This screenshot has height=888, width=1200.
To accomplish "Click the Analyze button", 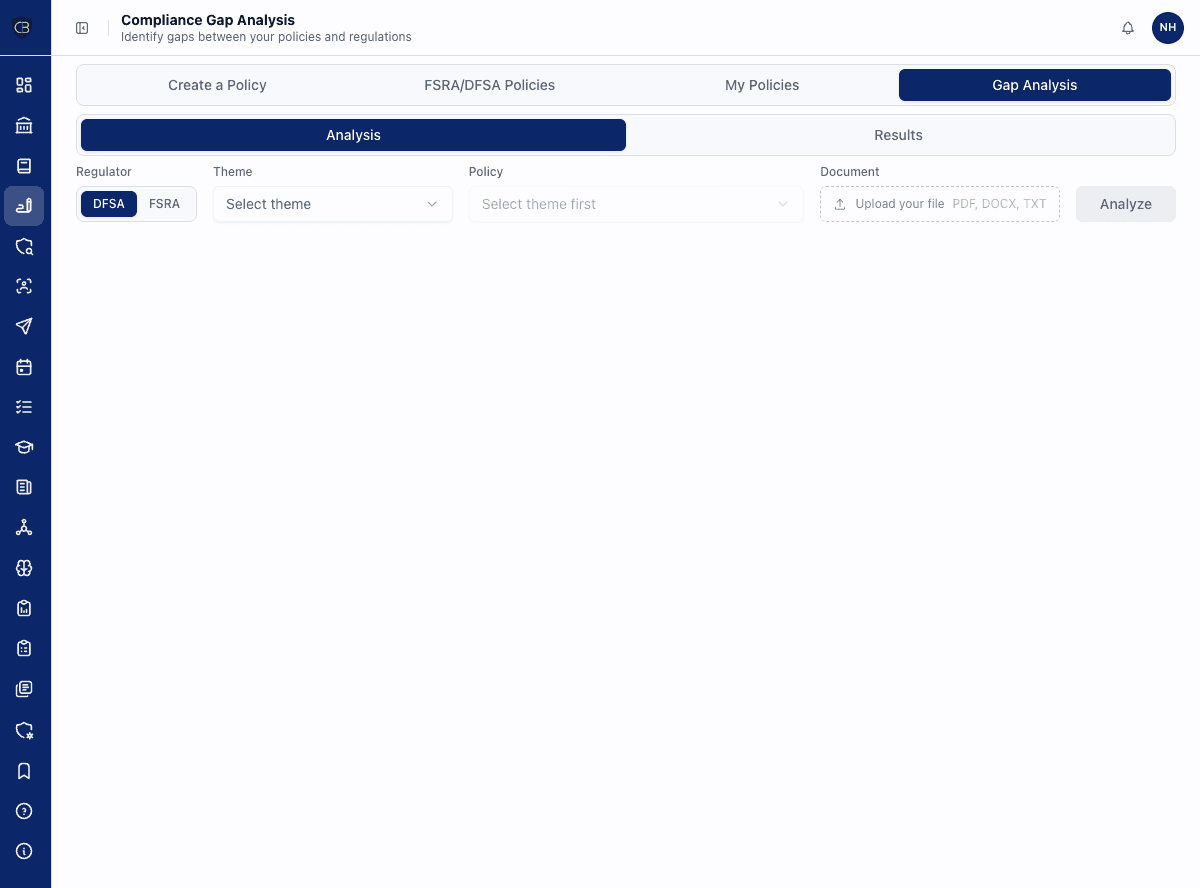I will pos(1125,204).
